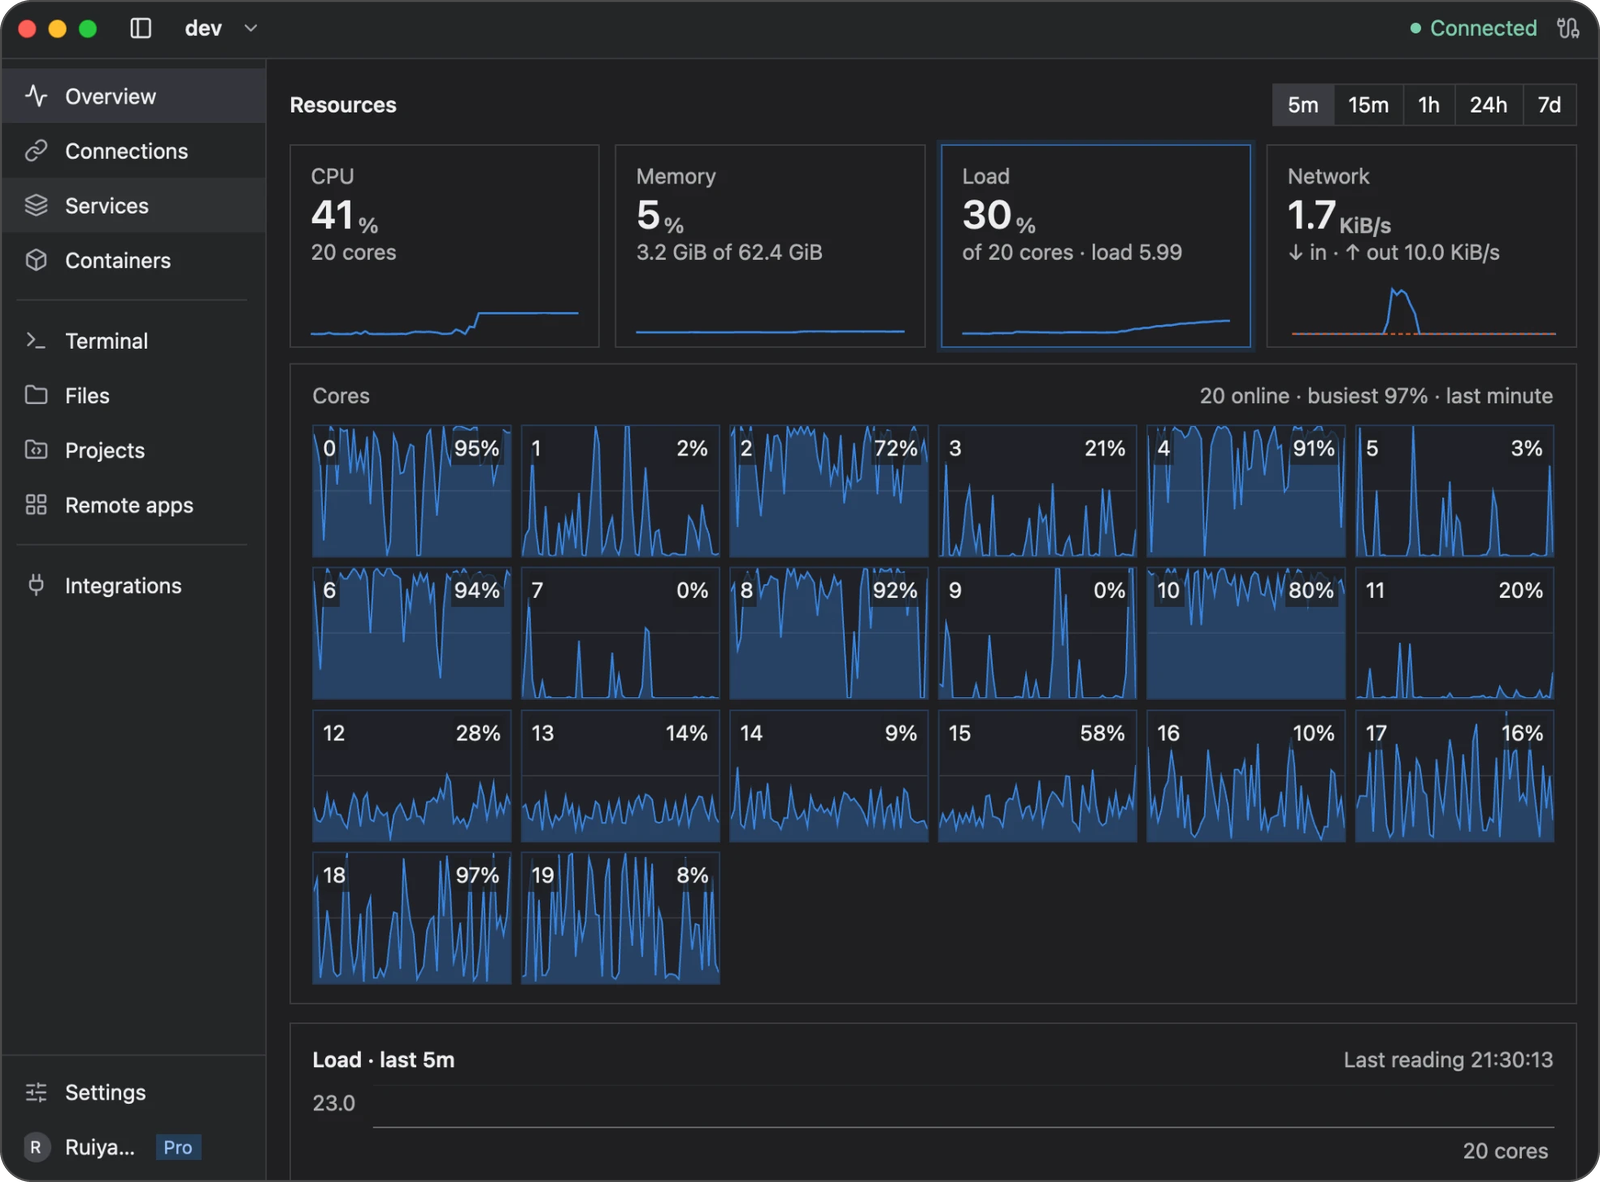
Task: Open Remote apps
Action: point(133,505)
